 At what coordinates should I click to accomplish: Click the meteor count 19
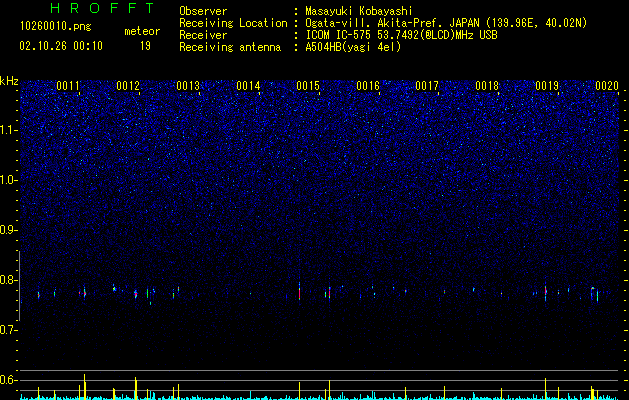pyautogui.click(x=145, y=46)
